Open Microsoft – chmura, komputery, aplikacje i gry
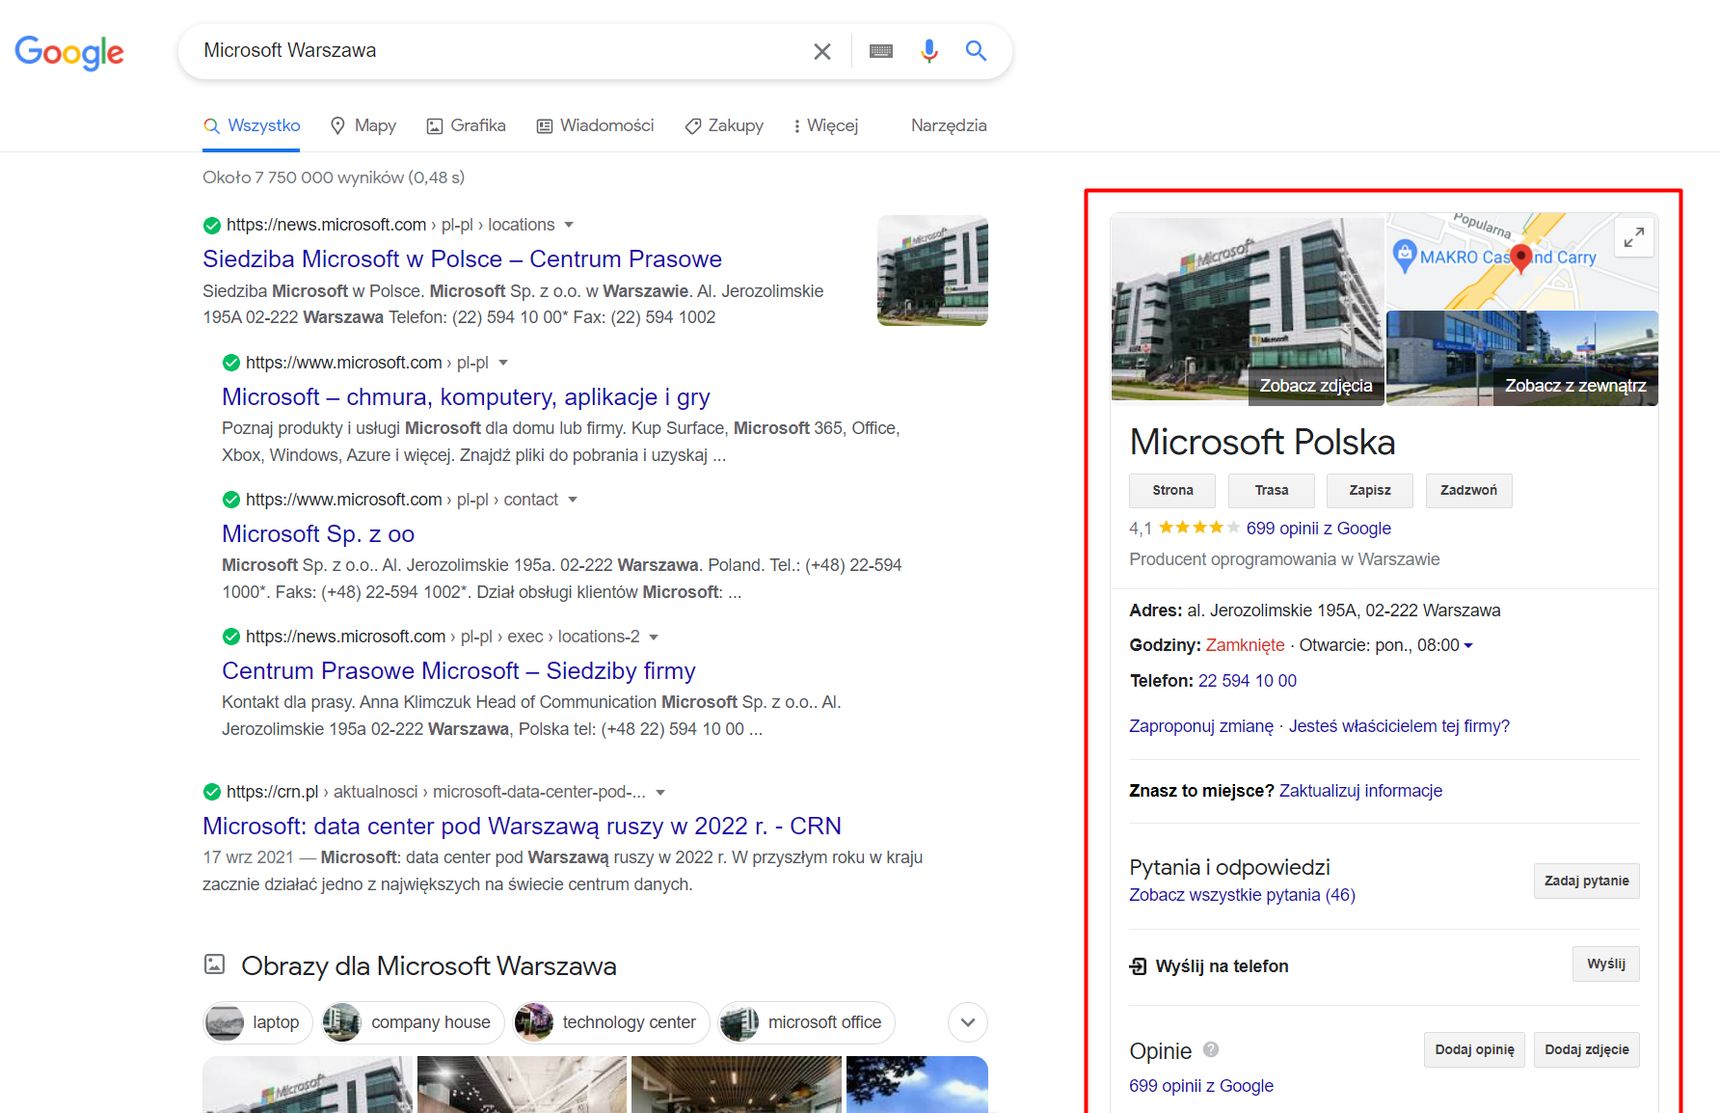Image resolution: width=1720 pixels, height=1113 pixels. (466, 397)
